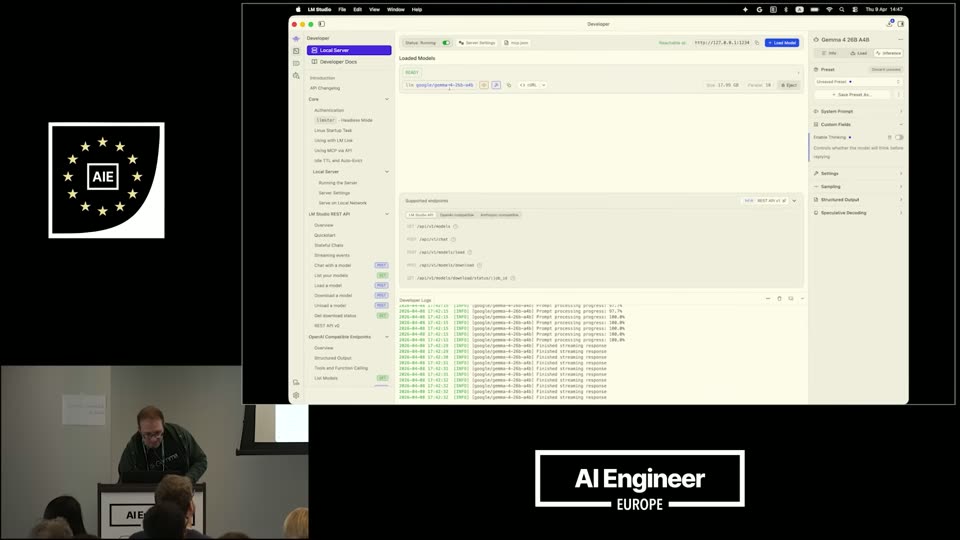Image resolution: width=960 pixels, height=540 pixels.
Task: Collapse the Supported endpoints panel chevron
Action: (x=795, y=201)
